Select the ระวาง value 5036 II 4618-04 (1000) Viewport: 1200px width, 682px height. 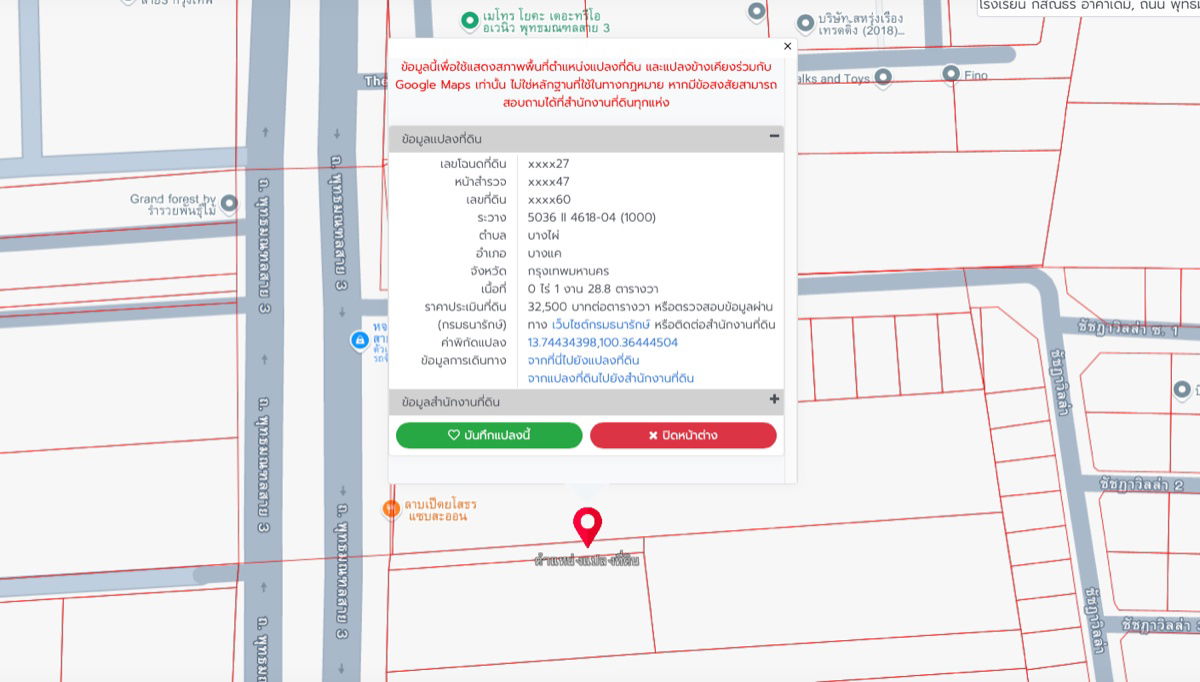coord(592,217)
